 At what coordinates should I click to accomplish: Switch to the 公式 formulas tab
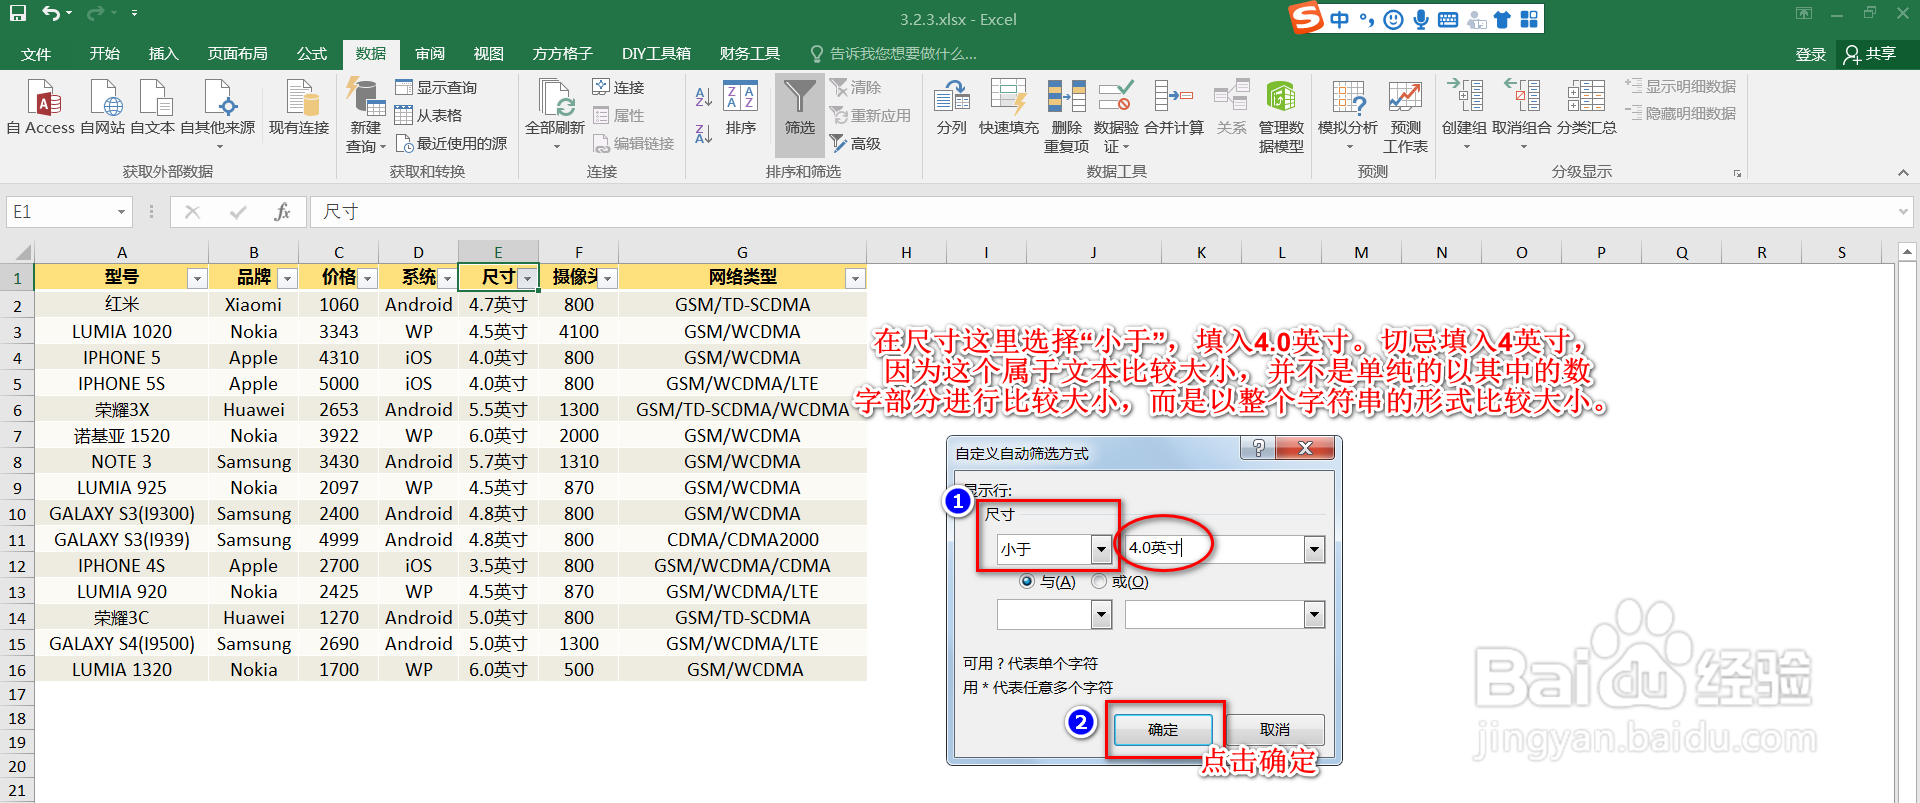pyautogui.click(x=311, y=54)
